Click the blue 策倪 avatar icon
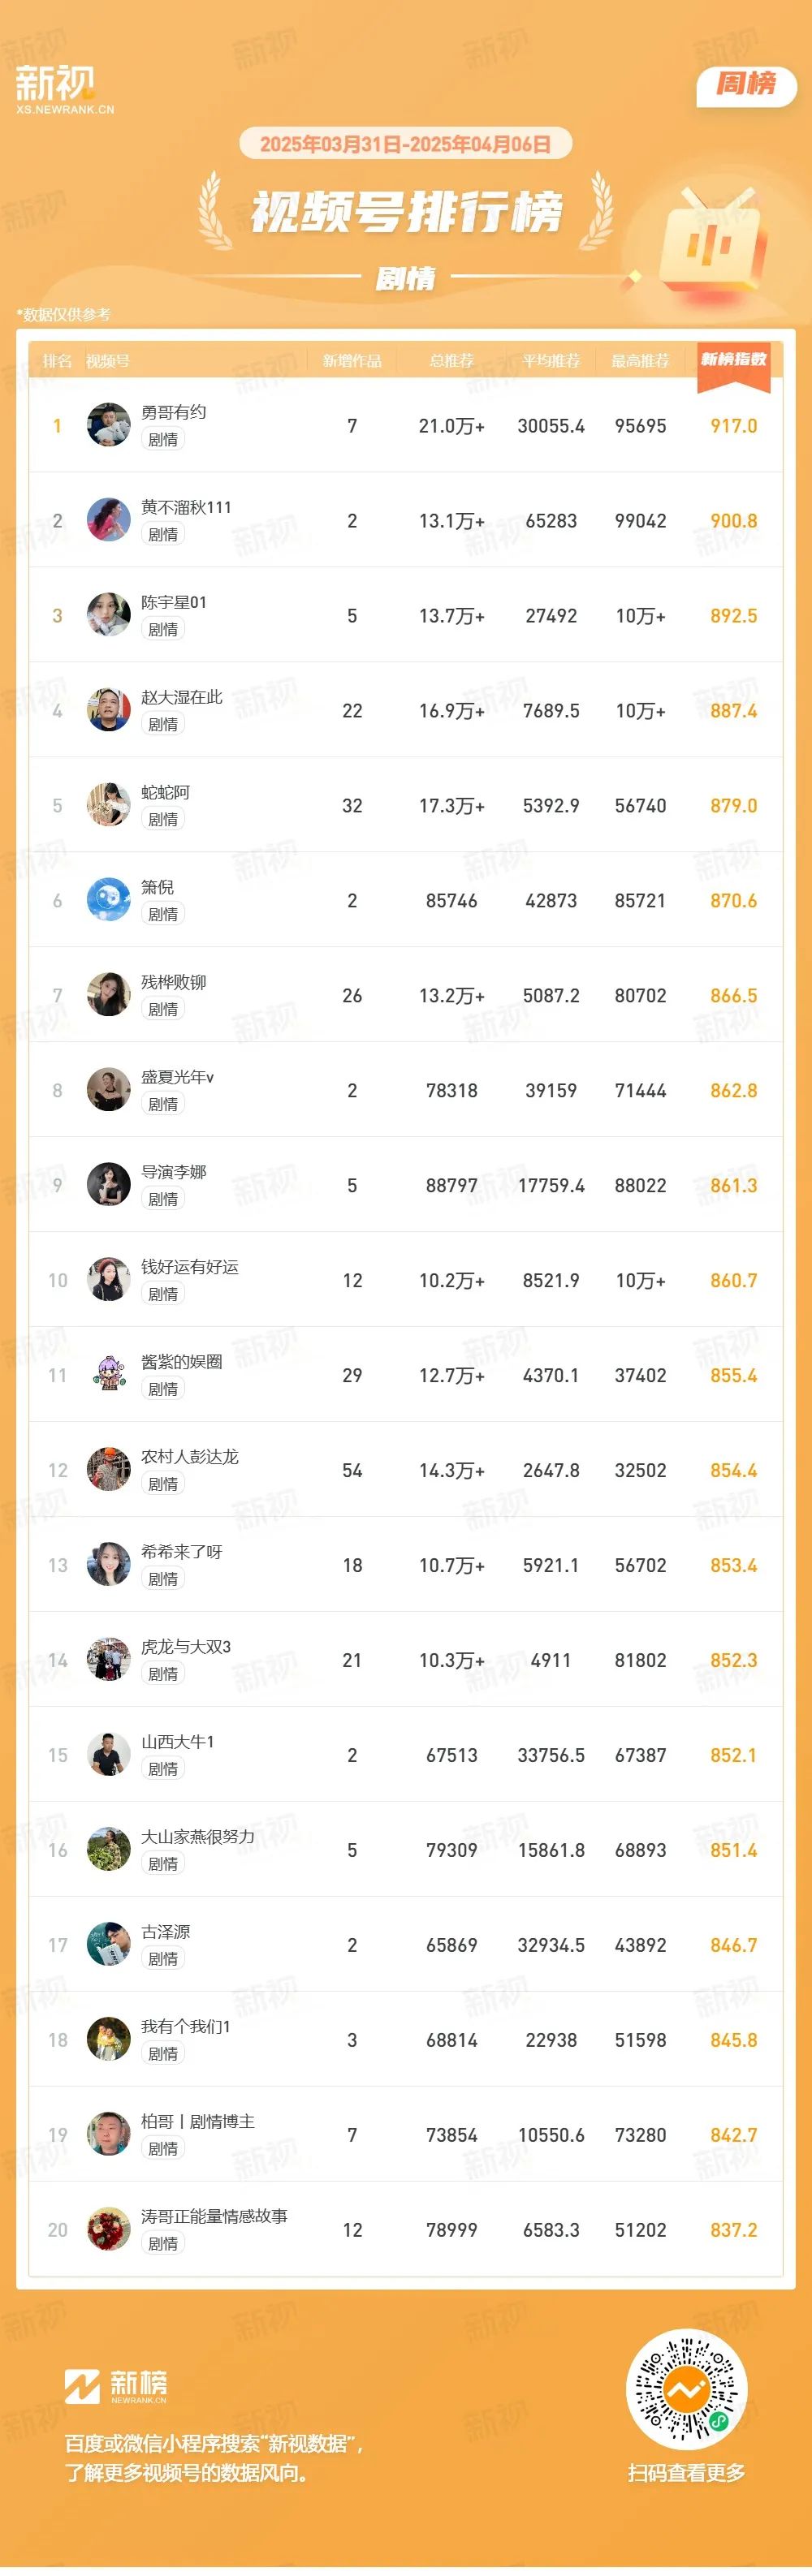 109,900
